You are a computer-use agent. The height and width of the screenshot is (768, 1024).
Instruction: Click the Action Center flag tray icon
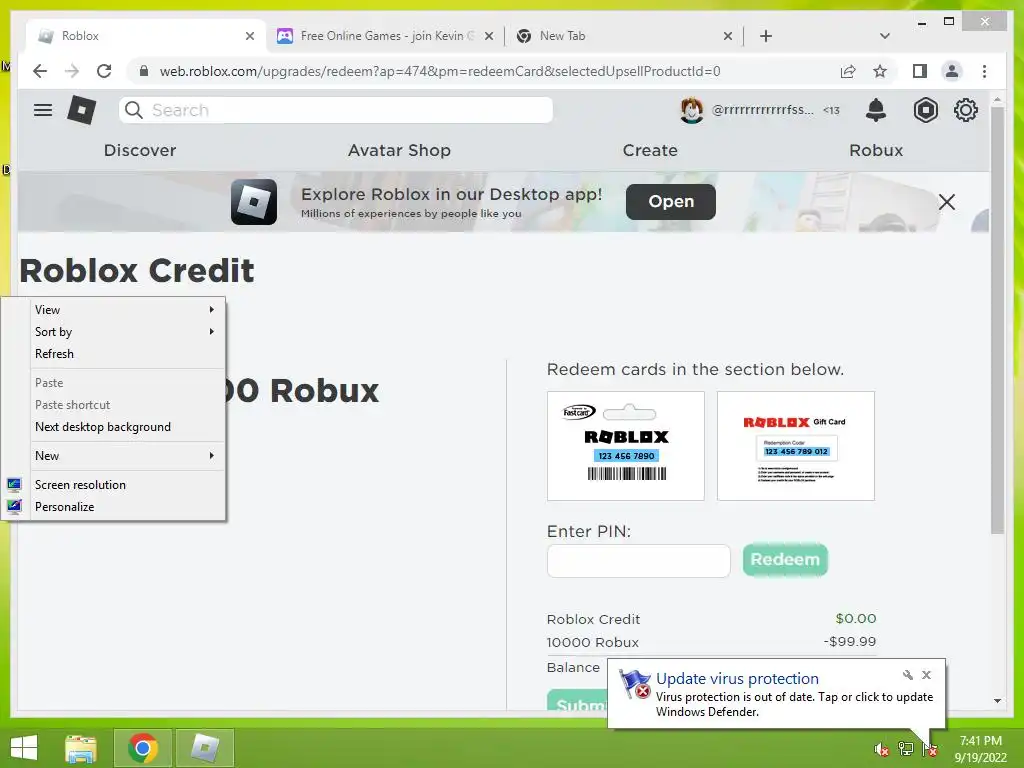[x=929, y=749]
